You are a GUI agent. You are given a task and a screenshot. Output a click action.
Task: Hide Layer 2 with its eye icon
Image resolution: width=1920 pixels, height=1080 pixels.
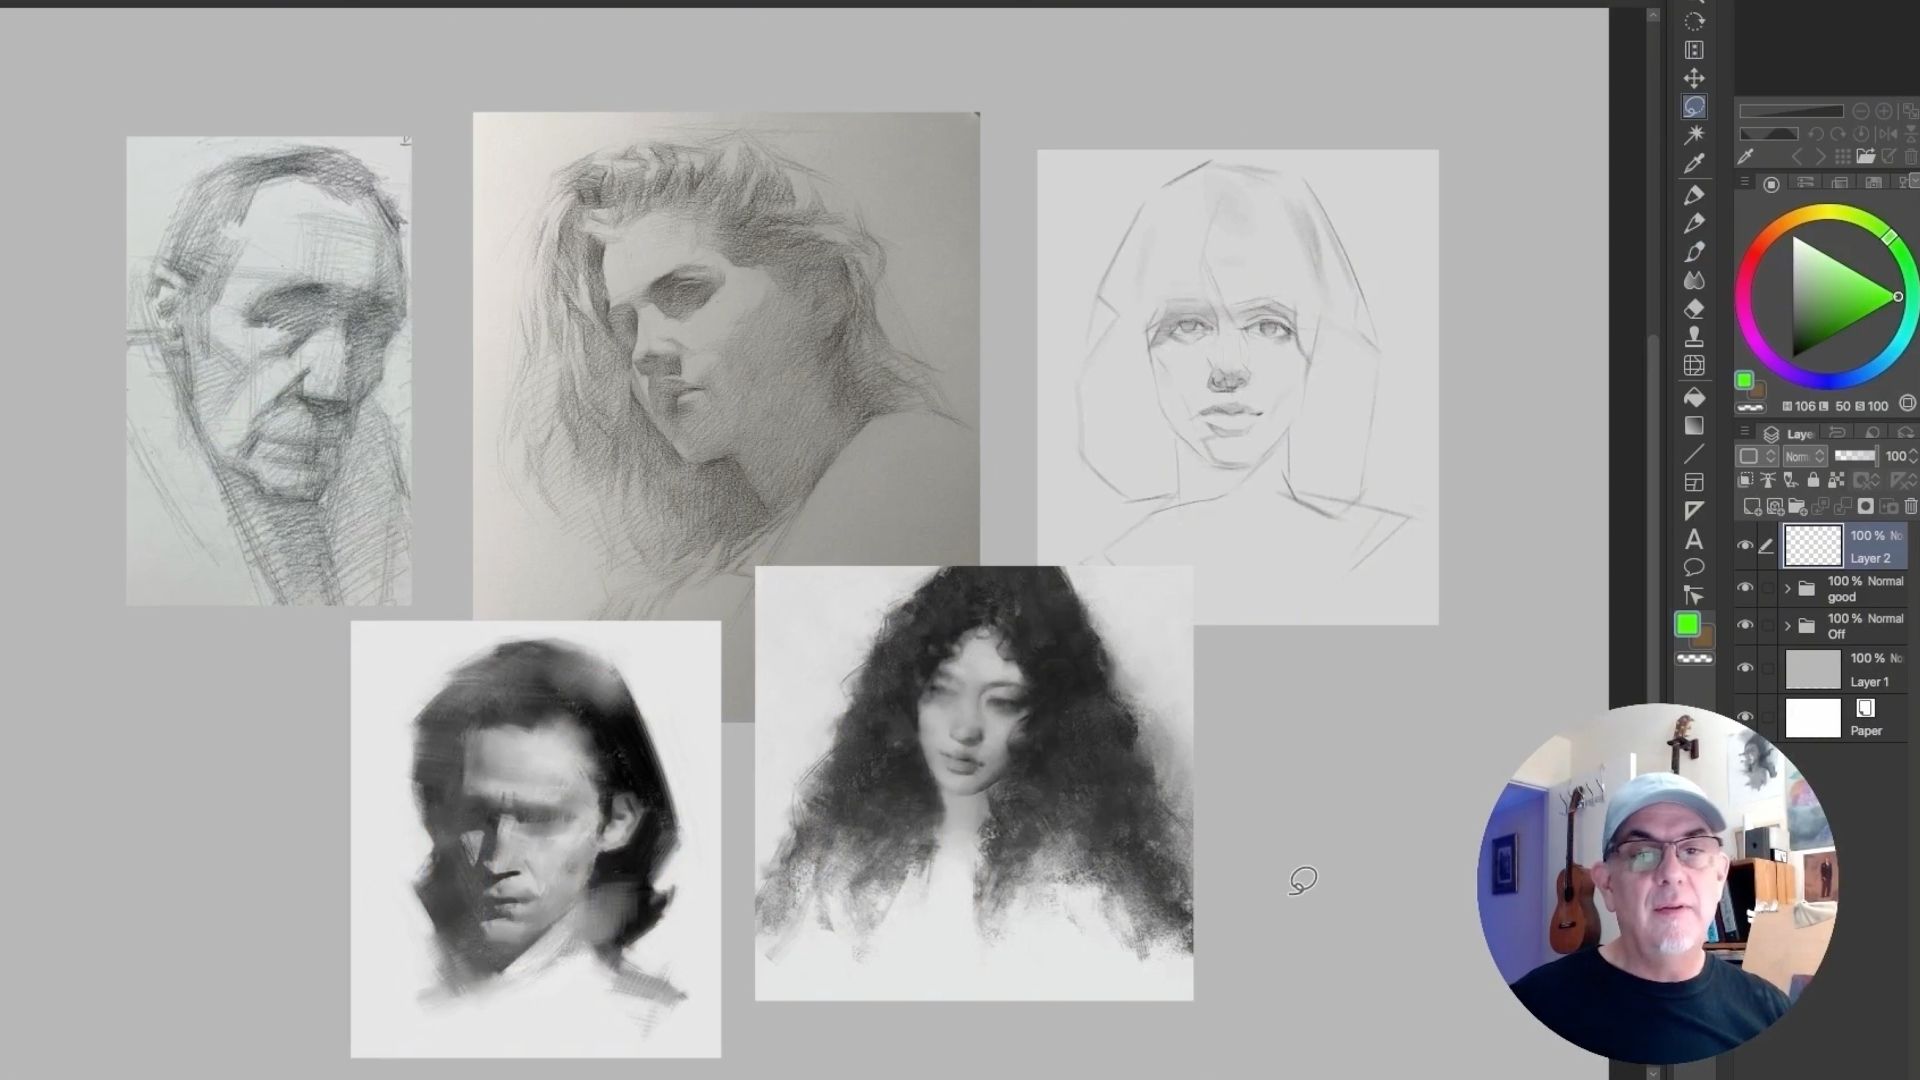[1745, 546]
